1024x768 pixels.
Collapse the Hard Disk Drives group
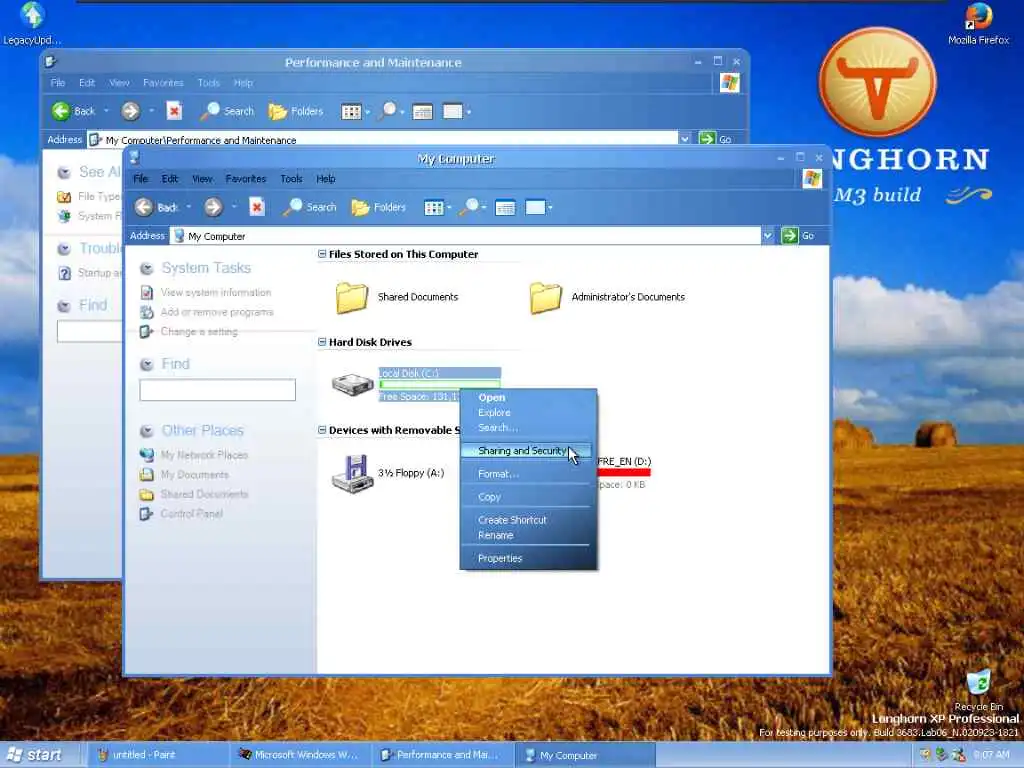click(322, 342)
